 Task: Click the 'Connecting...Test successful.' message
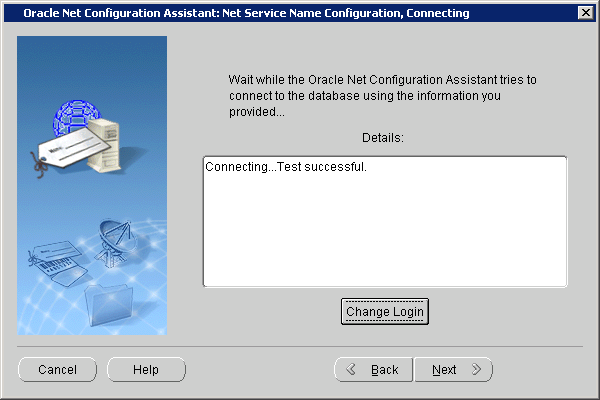pos(286,166)
